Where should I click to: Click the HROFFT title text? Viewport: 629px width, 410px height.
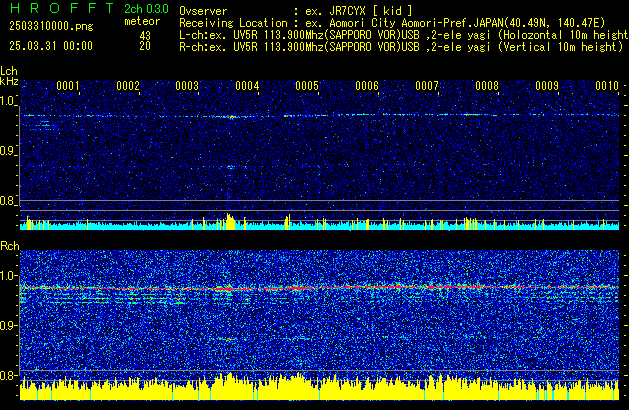coord(62,8)
